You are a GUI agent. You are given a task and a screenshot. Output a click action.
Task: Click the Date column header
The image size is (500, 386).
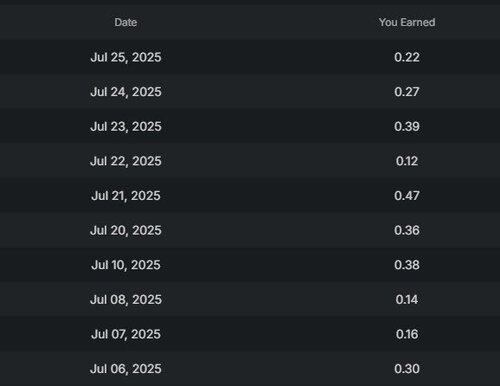click(x=126, y=22)
